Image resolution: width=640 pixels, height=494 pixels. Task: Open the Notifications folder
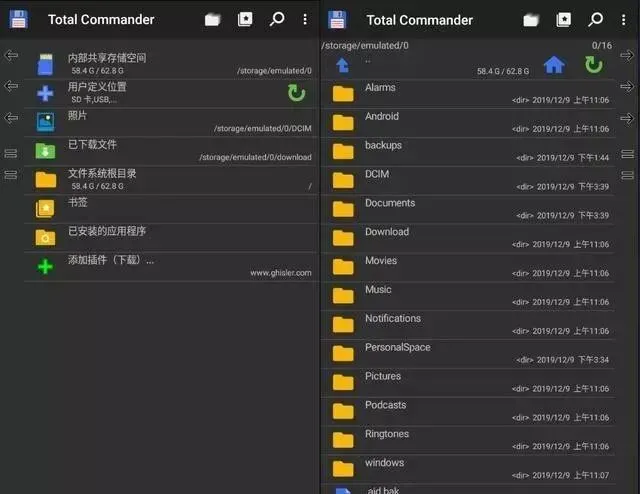[469, 325]
